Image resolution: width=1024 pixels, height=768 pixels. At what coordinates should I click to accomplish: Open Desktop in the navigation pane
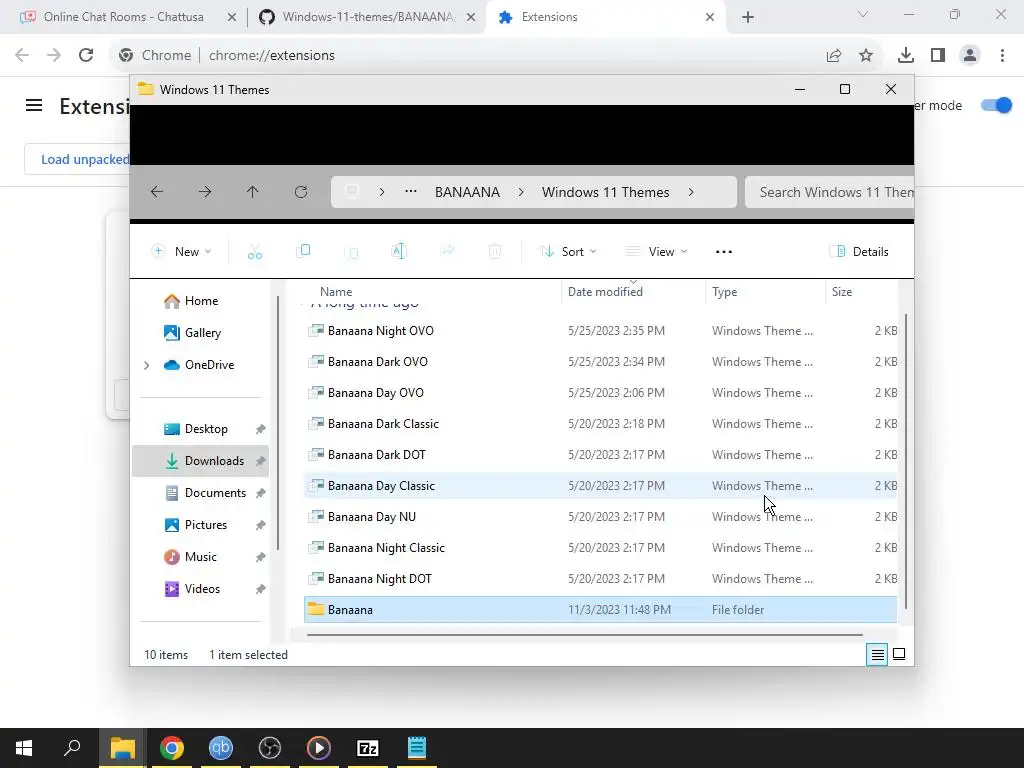[206, 429]
